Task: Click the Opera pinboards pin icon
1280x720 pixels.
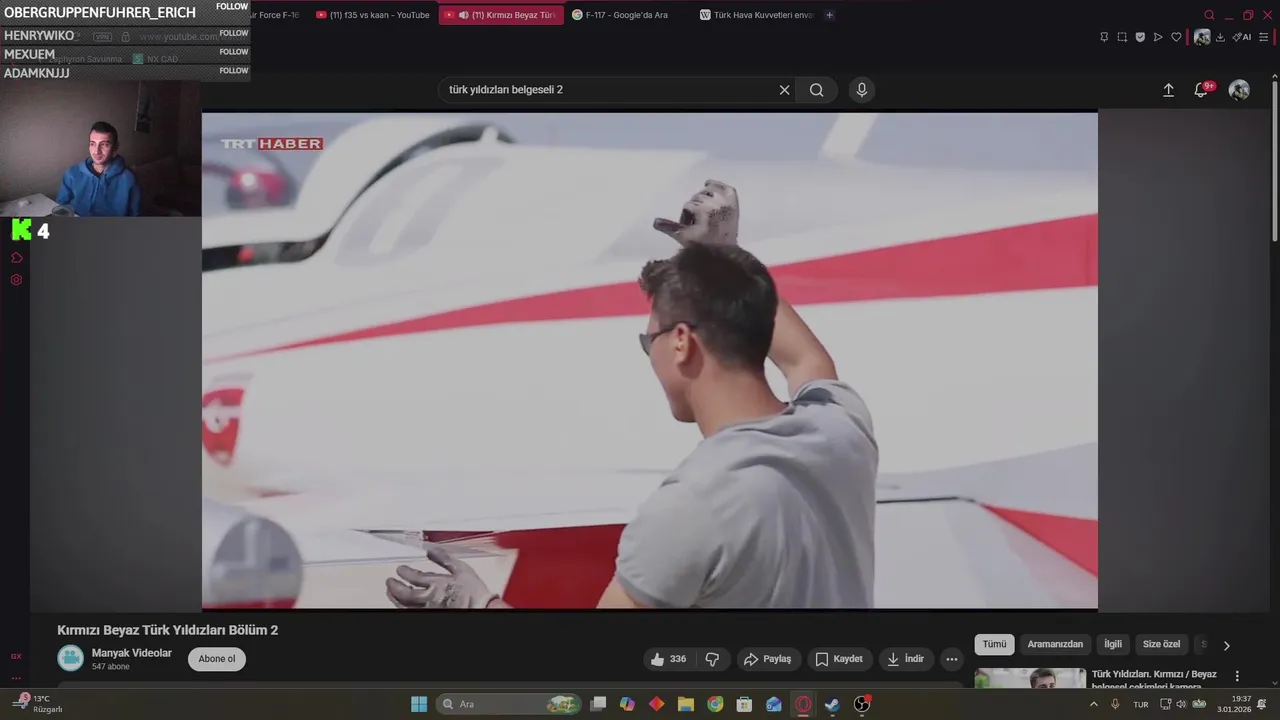Action: coord(1104,37)
